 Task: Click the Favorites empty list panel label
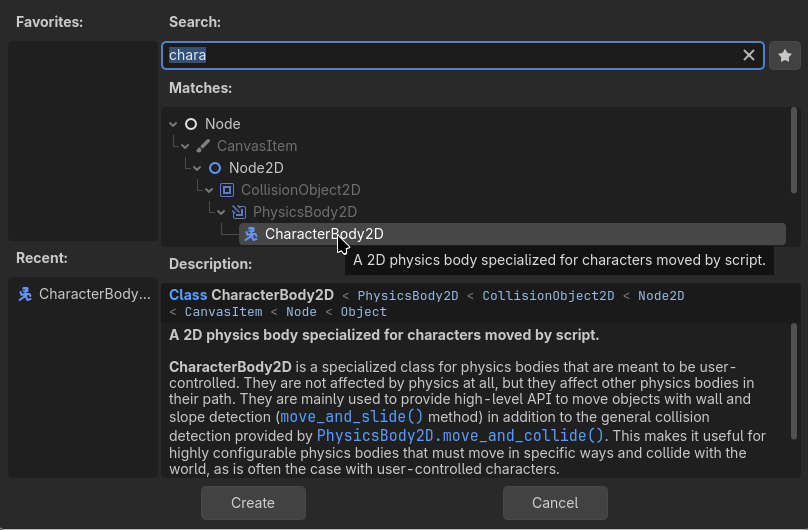[x=49, y=22]
